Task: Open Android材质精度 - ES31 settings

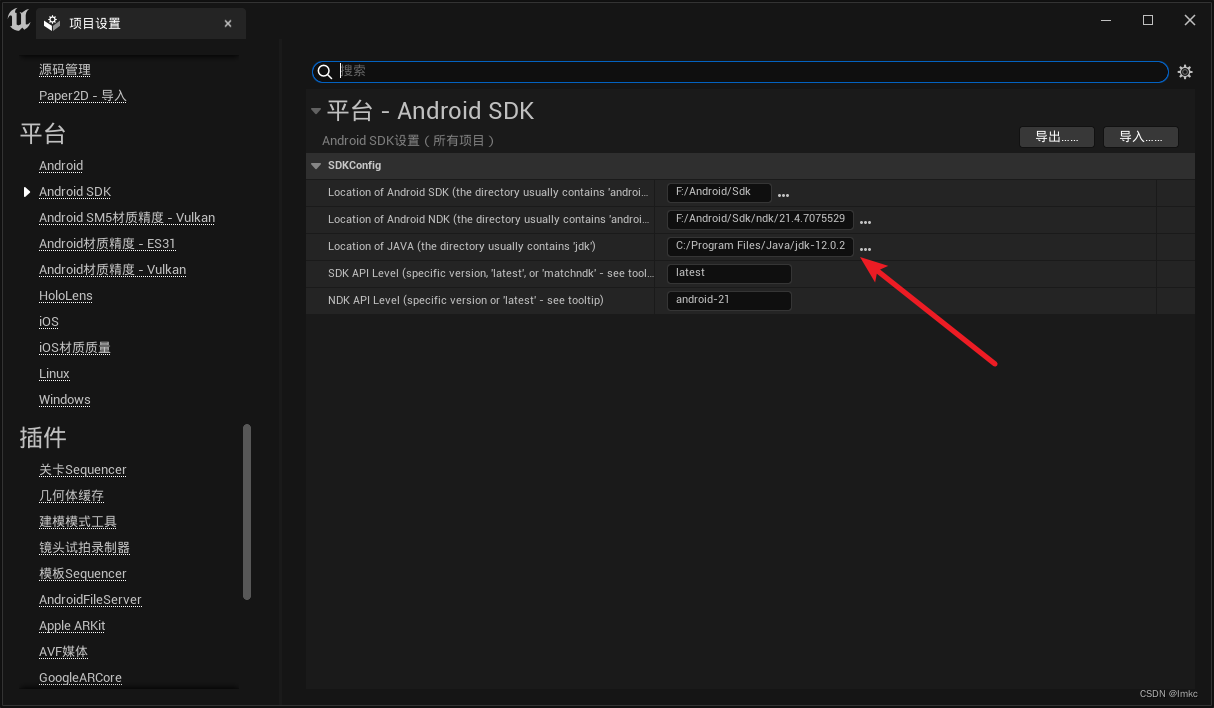Action: coord(107,244)
